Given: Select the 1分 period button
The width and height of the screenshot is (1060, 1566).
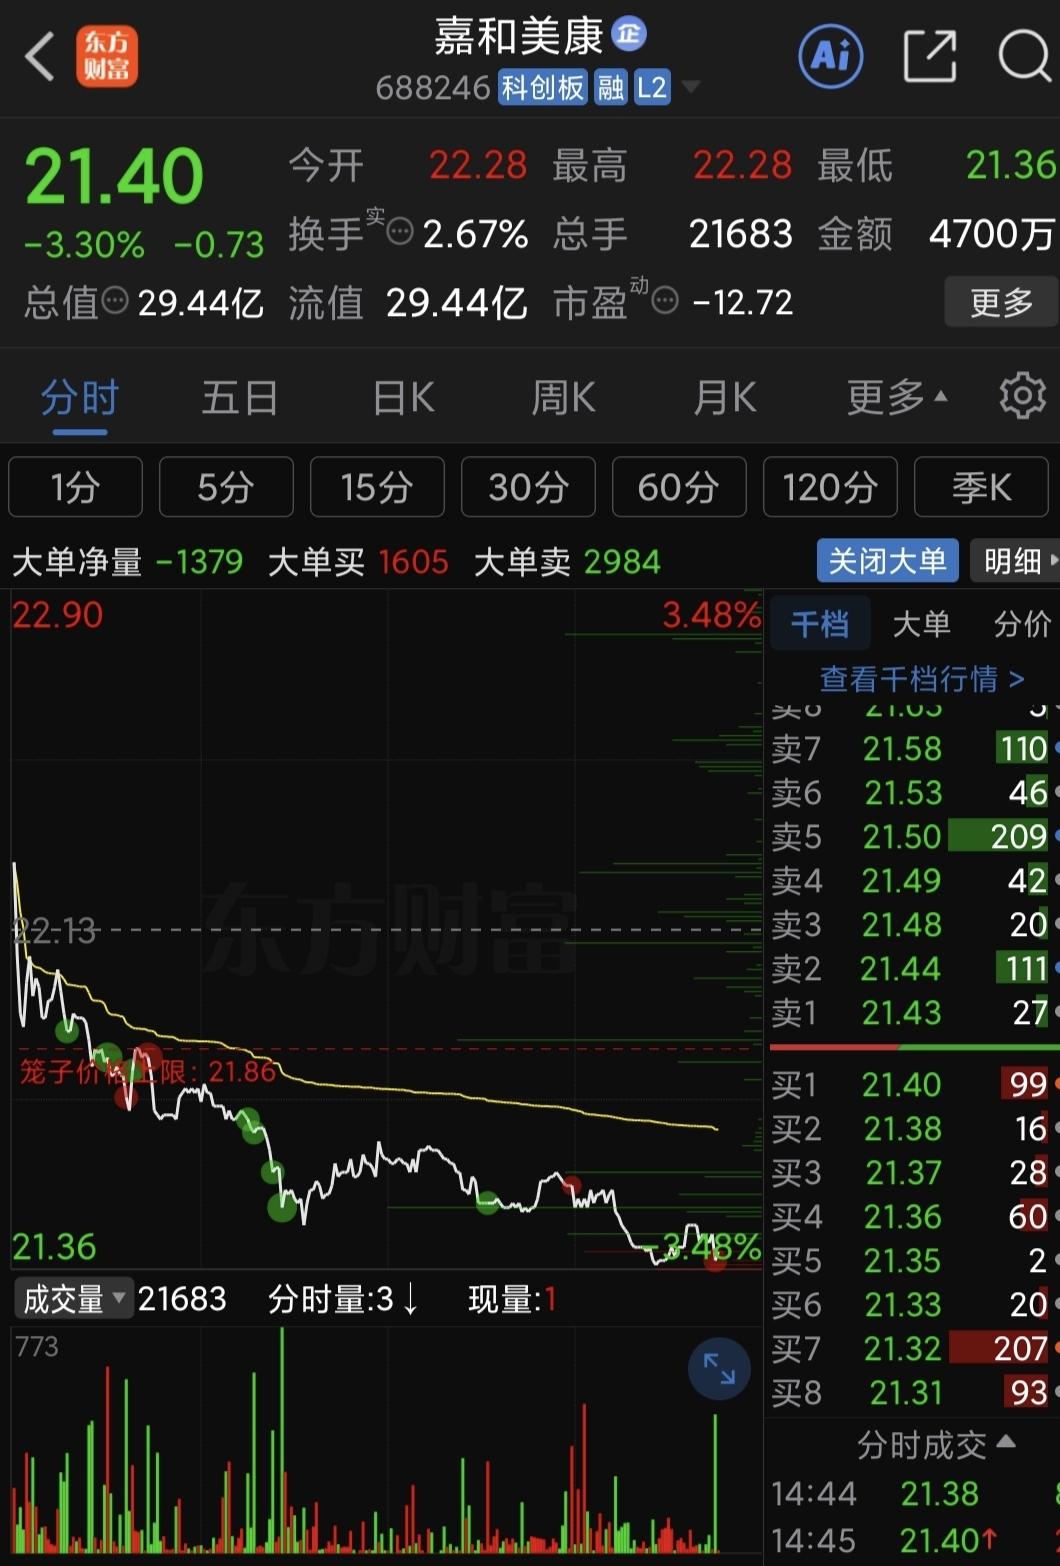Looking at the screenshot, I should pos(75,487).
